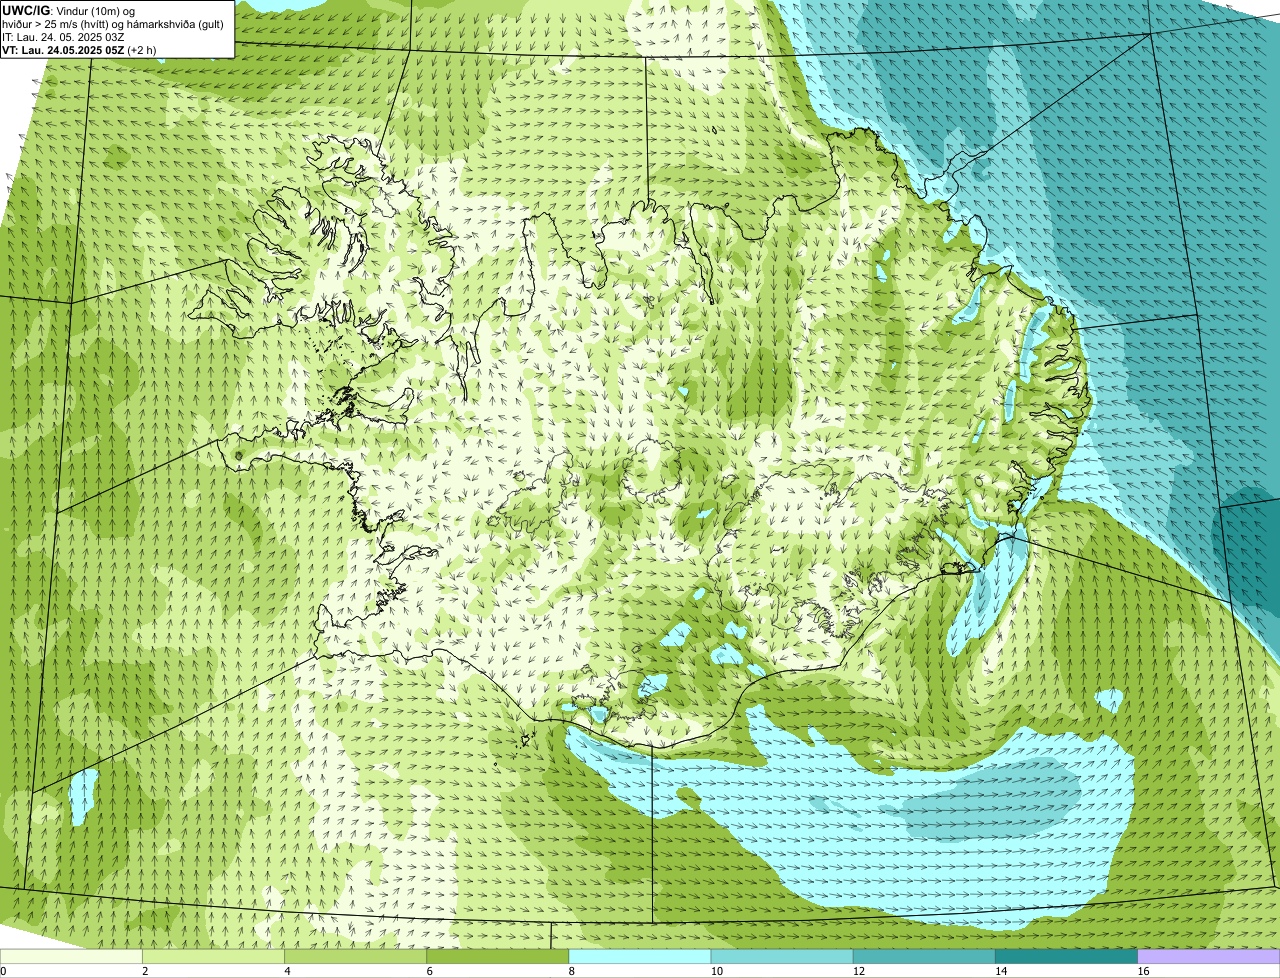
Task: Click the dark green 6–8 legend swatch
Action: 497,956
